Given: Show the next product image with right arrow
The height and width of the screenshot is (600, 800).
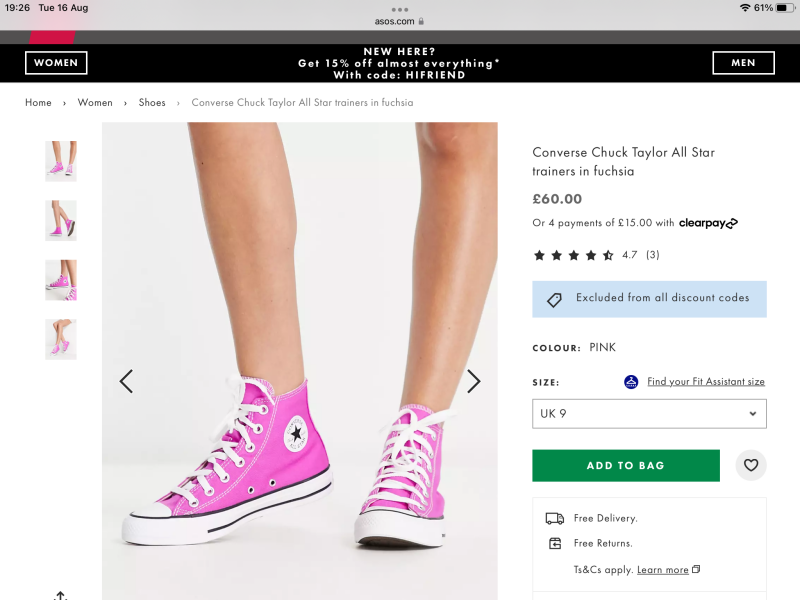Looking at the screenshot, I should coord(473,381).
